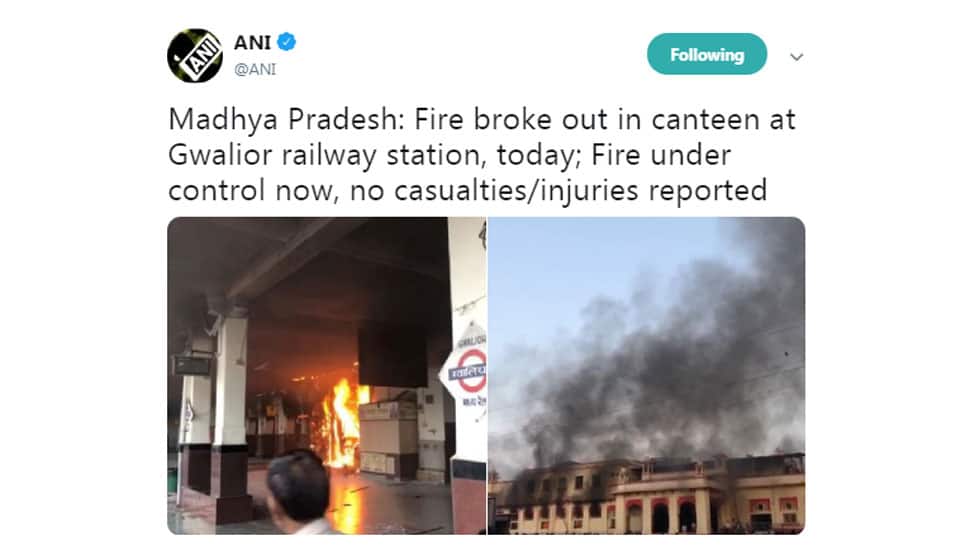Open the ANI display name link

tap(252, 43)
